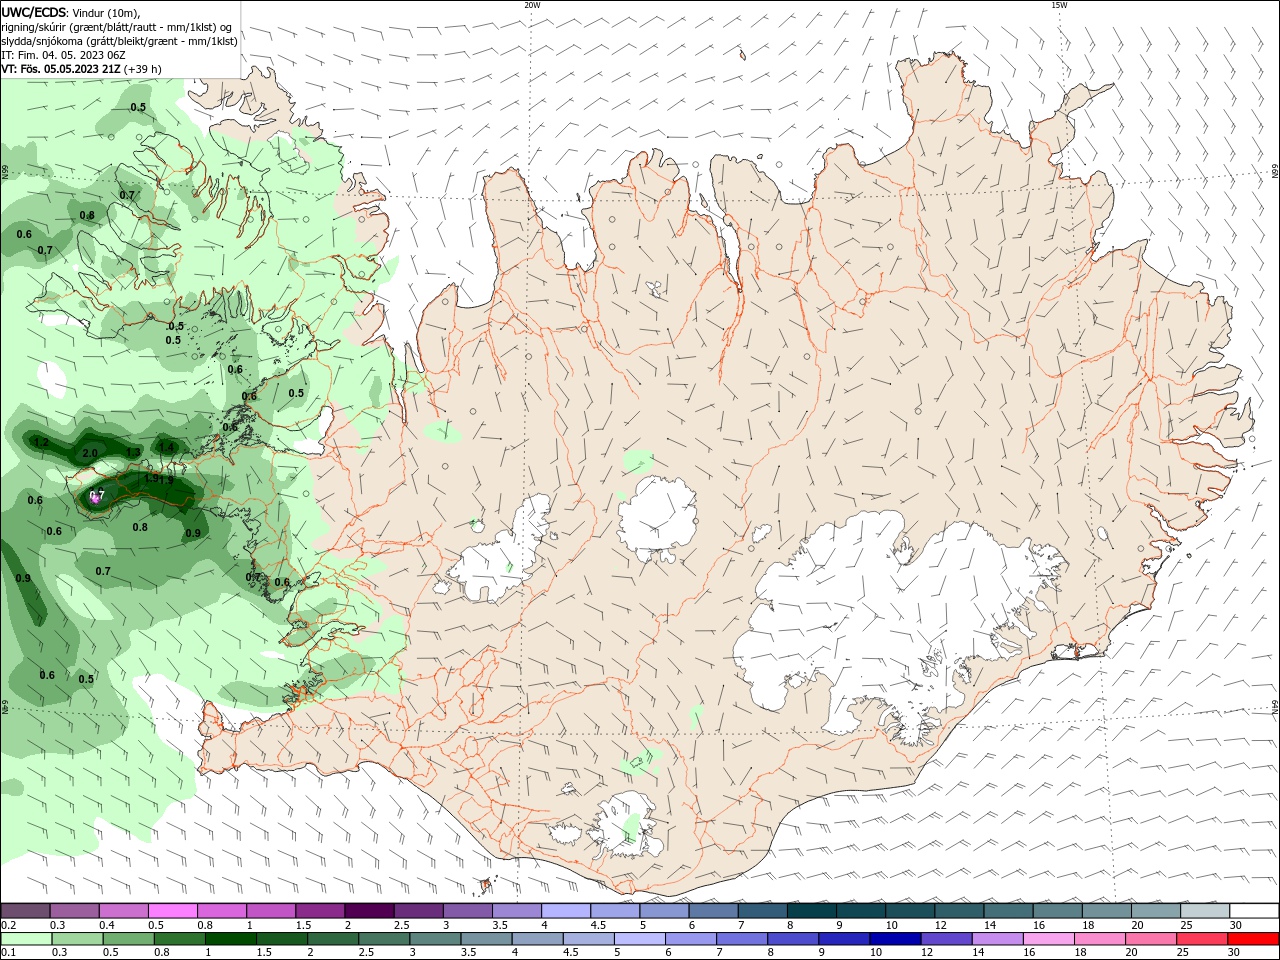Pick upper-scale swatch between 0.3 and 0.4

pyautogui.click(x=74, y=911)
